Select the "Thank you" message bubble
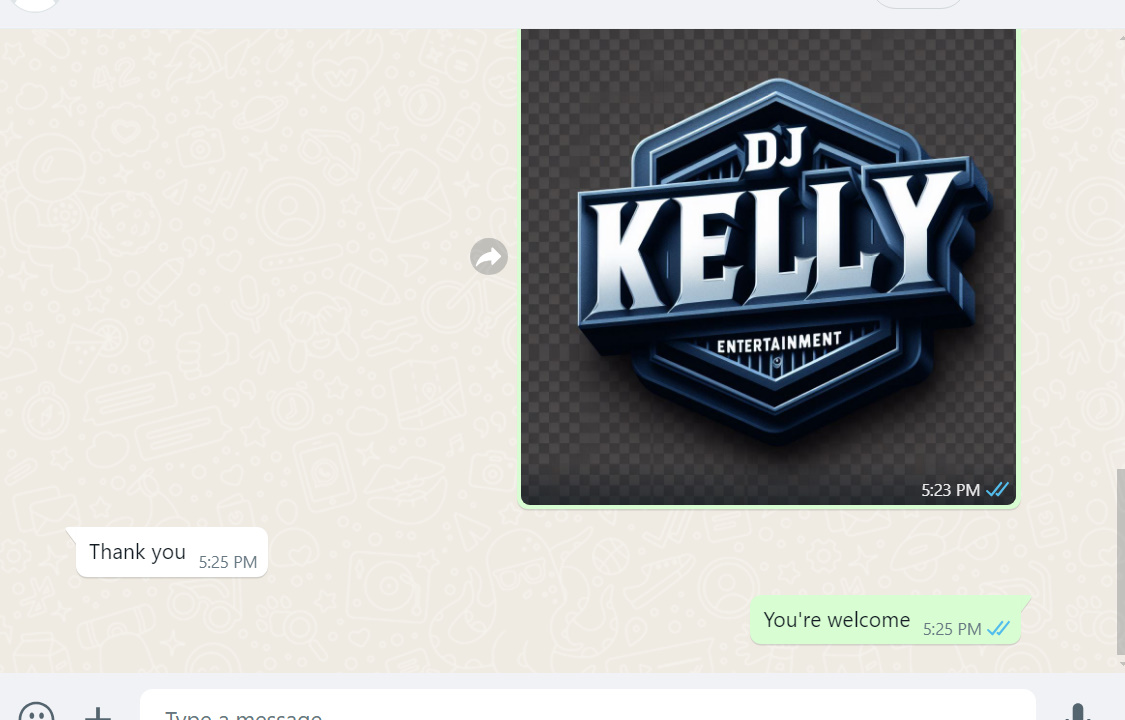This screenshot has width=1125, height=720. tap(171, 552)
